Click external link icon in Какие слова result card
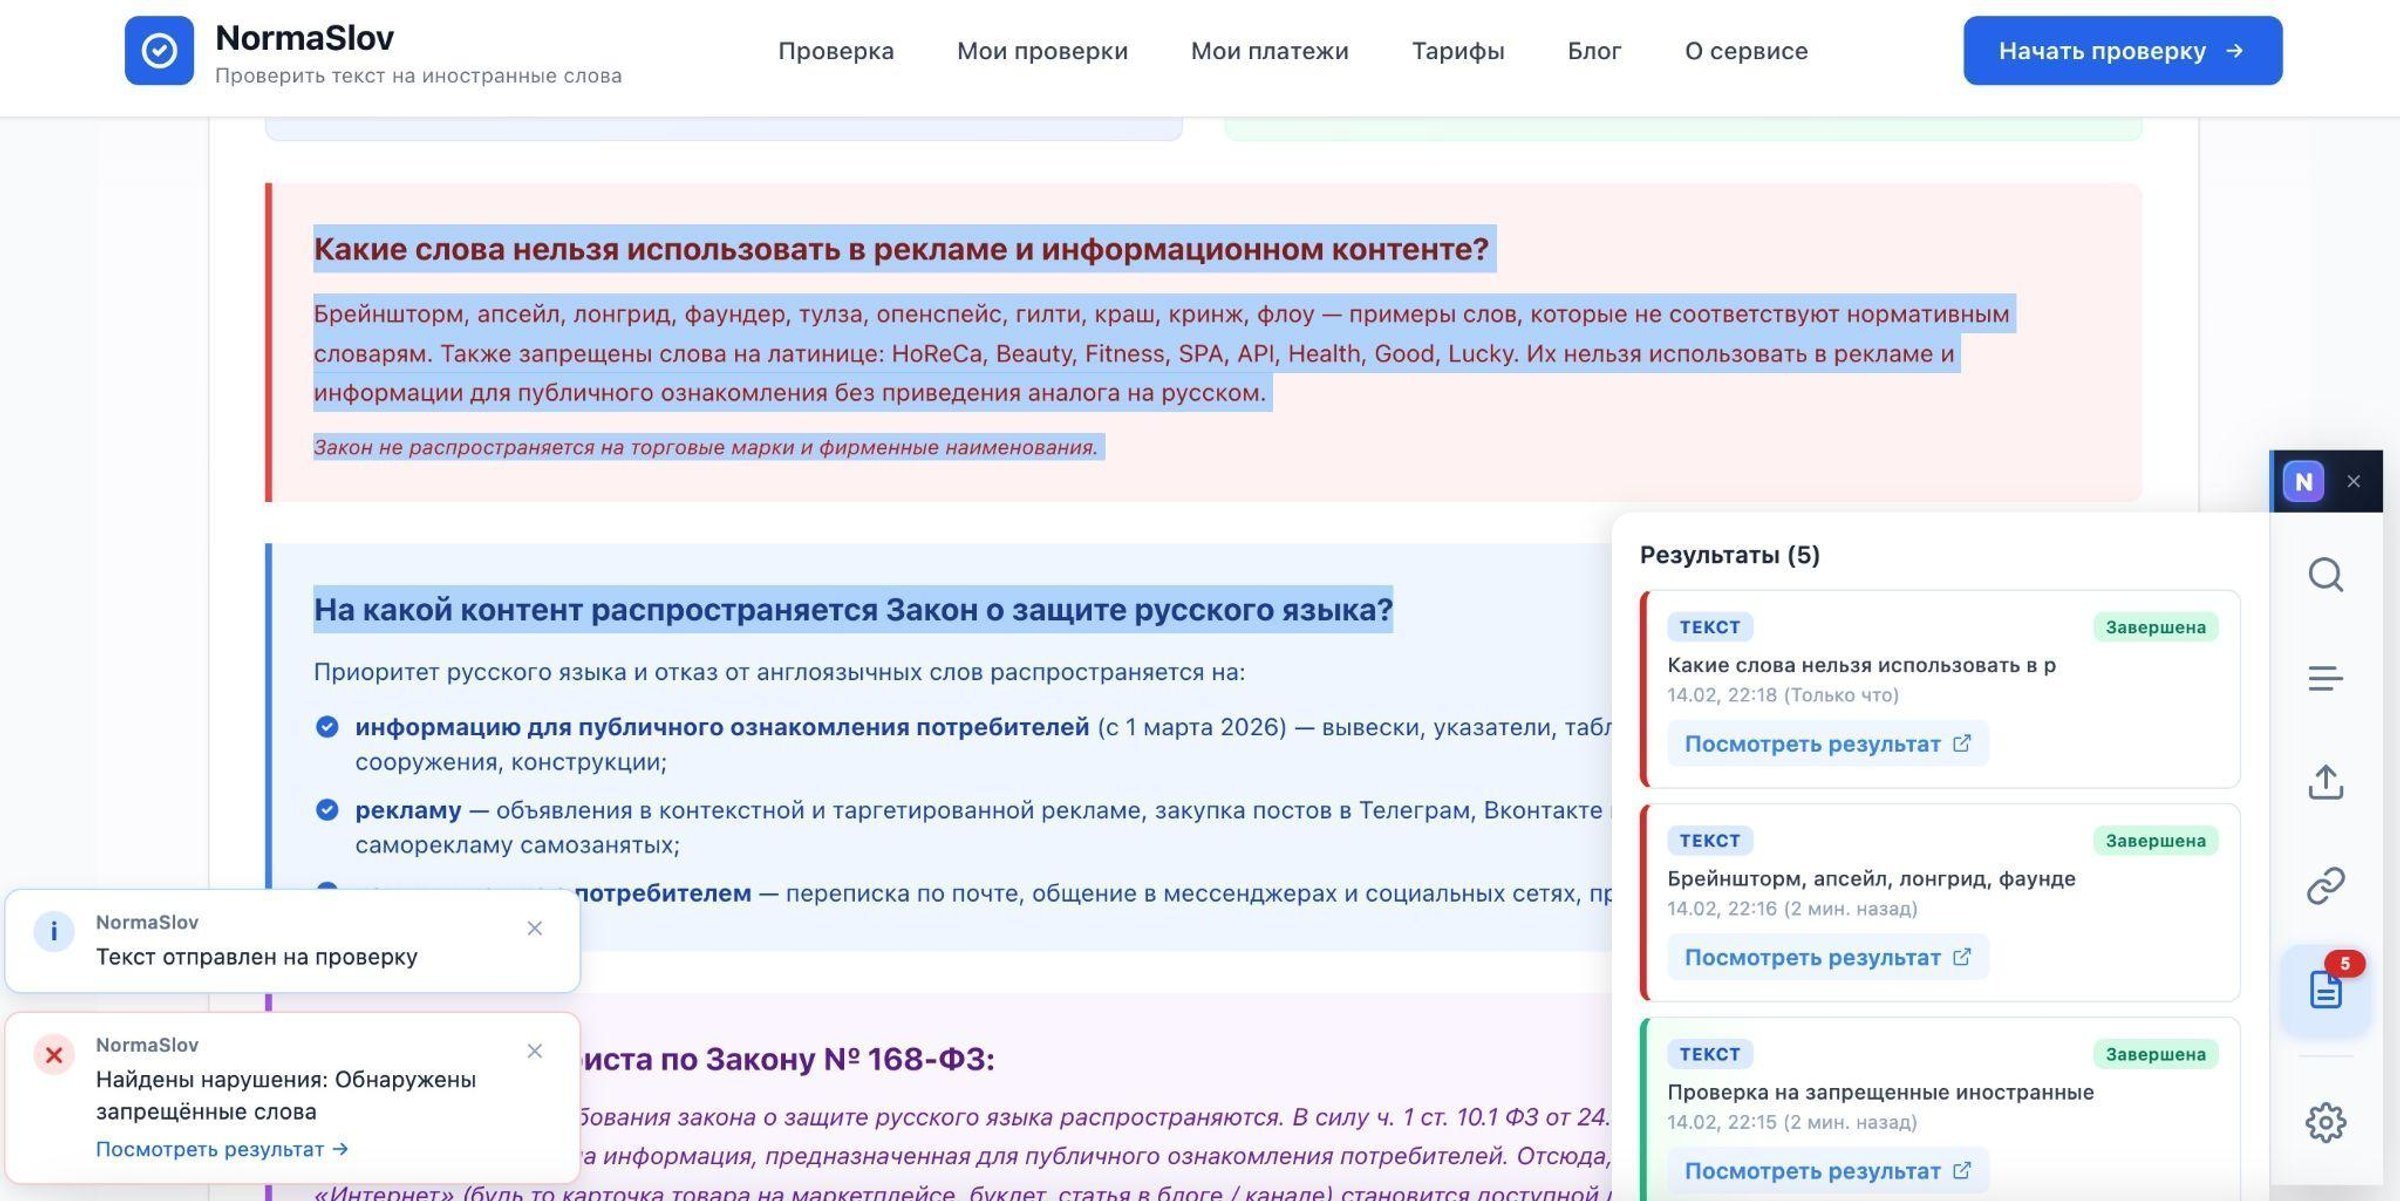 (1962, 743)
